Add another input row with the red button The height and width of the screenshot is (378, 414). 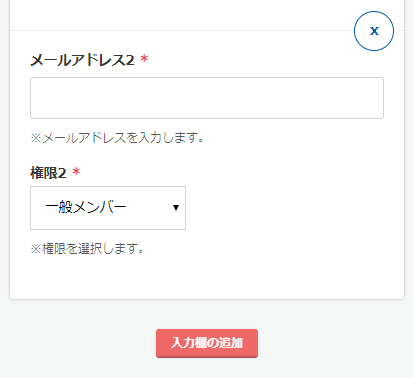(x=207, y=343)
